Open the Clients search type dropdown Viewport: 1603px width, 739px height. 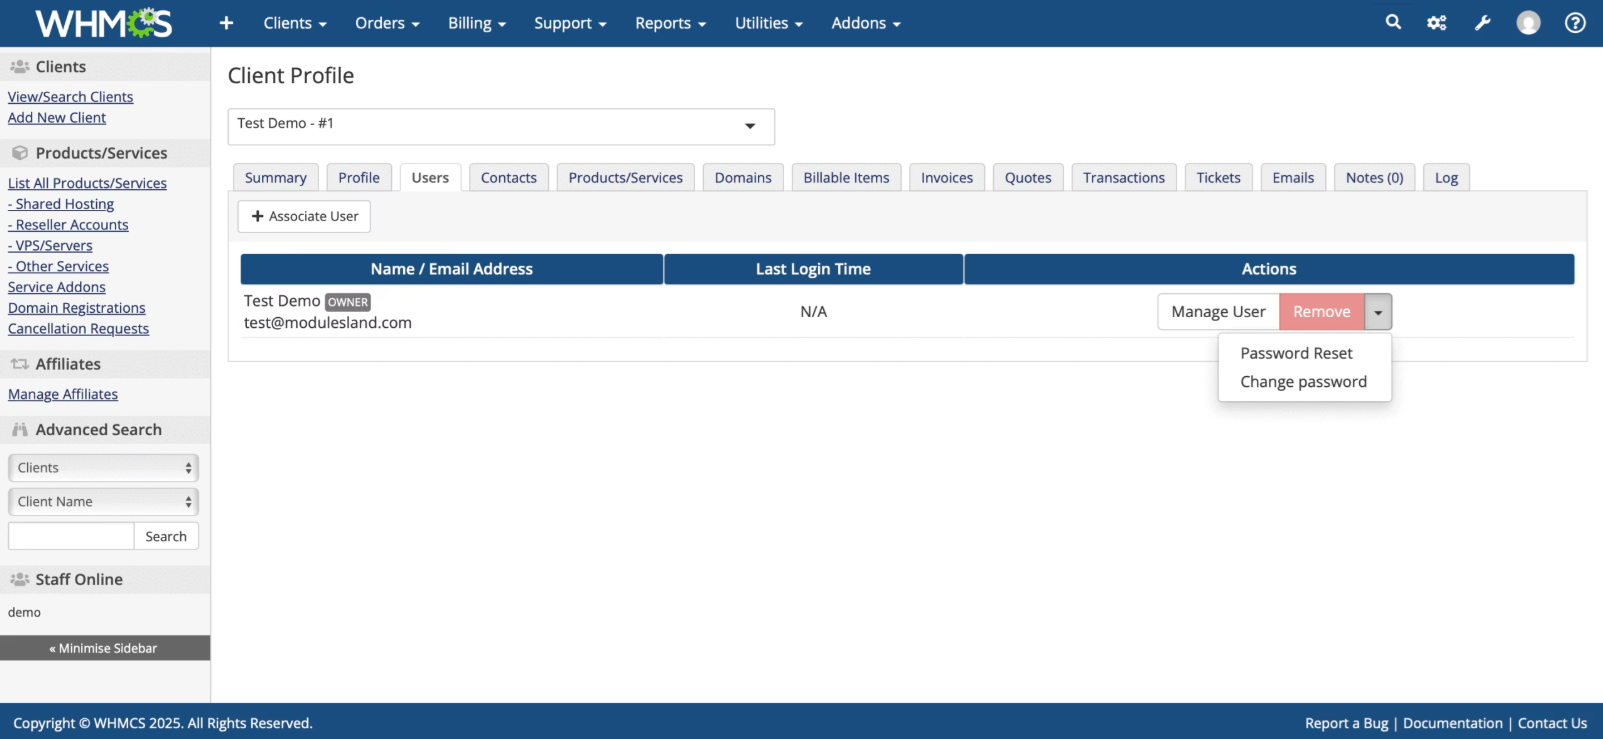(103, 468)
